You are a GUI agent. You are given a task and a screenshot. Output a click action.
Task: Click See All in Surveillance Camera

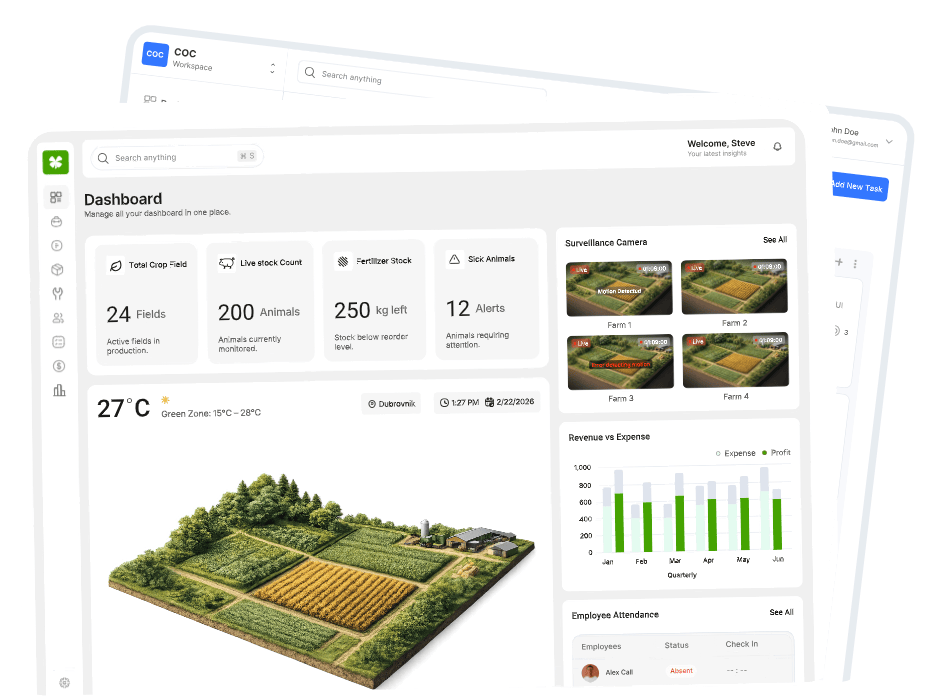click(774, 240)
